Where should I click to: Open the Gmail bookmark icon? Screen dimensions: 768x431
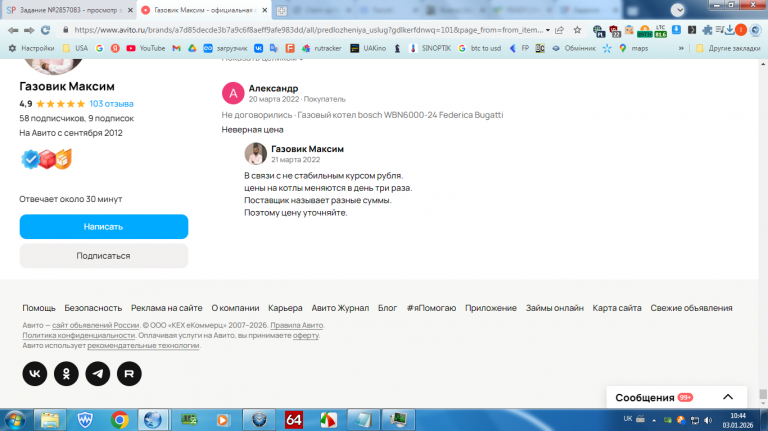click(x=176, y=48)
